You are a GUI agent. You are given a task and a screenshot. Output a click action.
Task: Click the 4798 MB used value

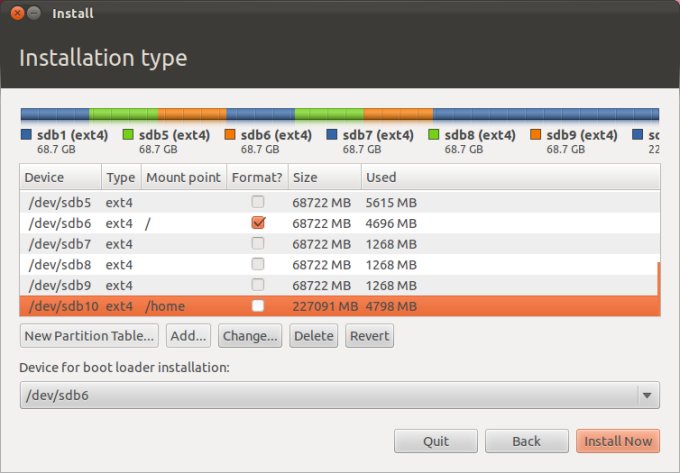pyautogui.click(x=391, y=306)
